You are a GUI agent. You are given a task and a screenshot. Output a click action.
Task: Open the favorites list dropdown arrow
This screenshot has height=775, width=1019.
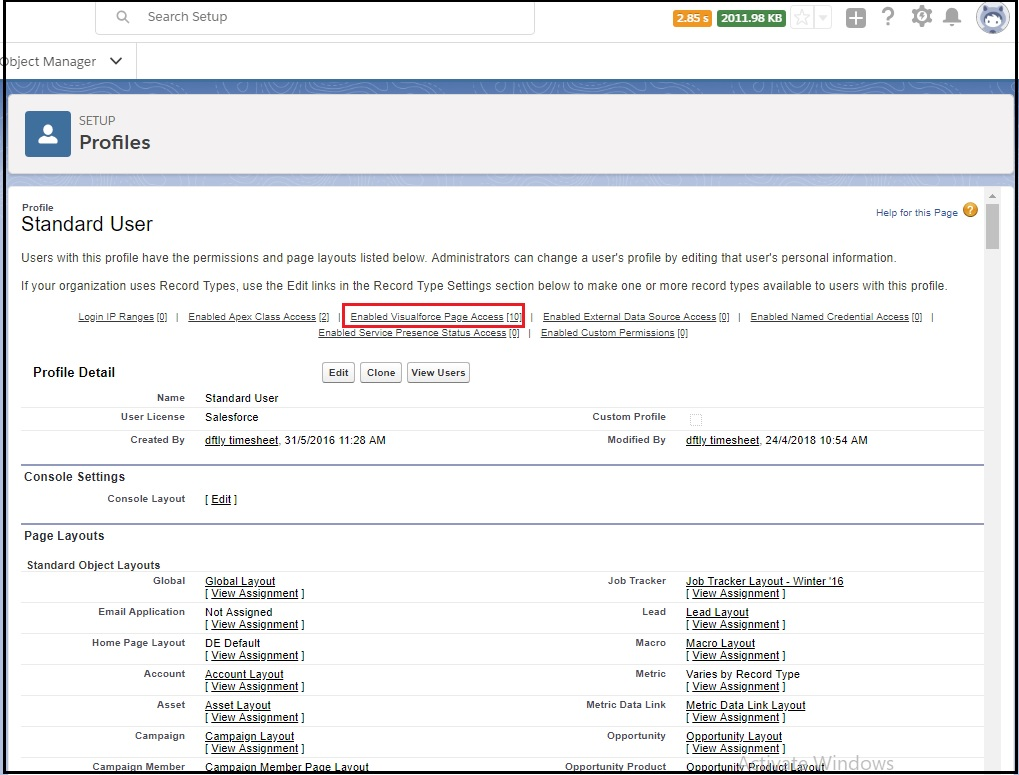[x=823, y=18]
